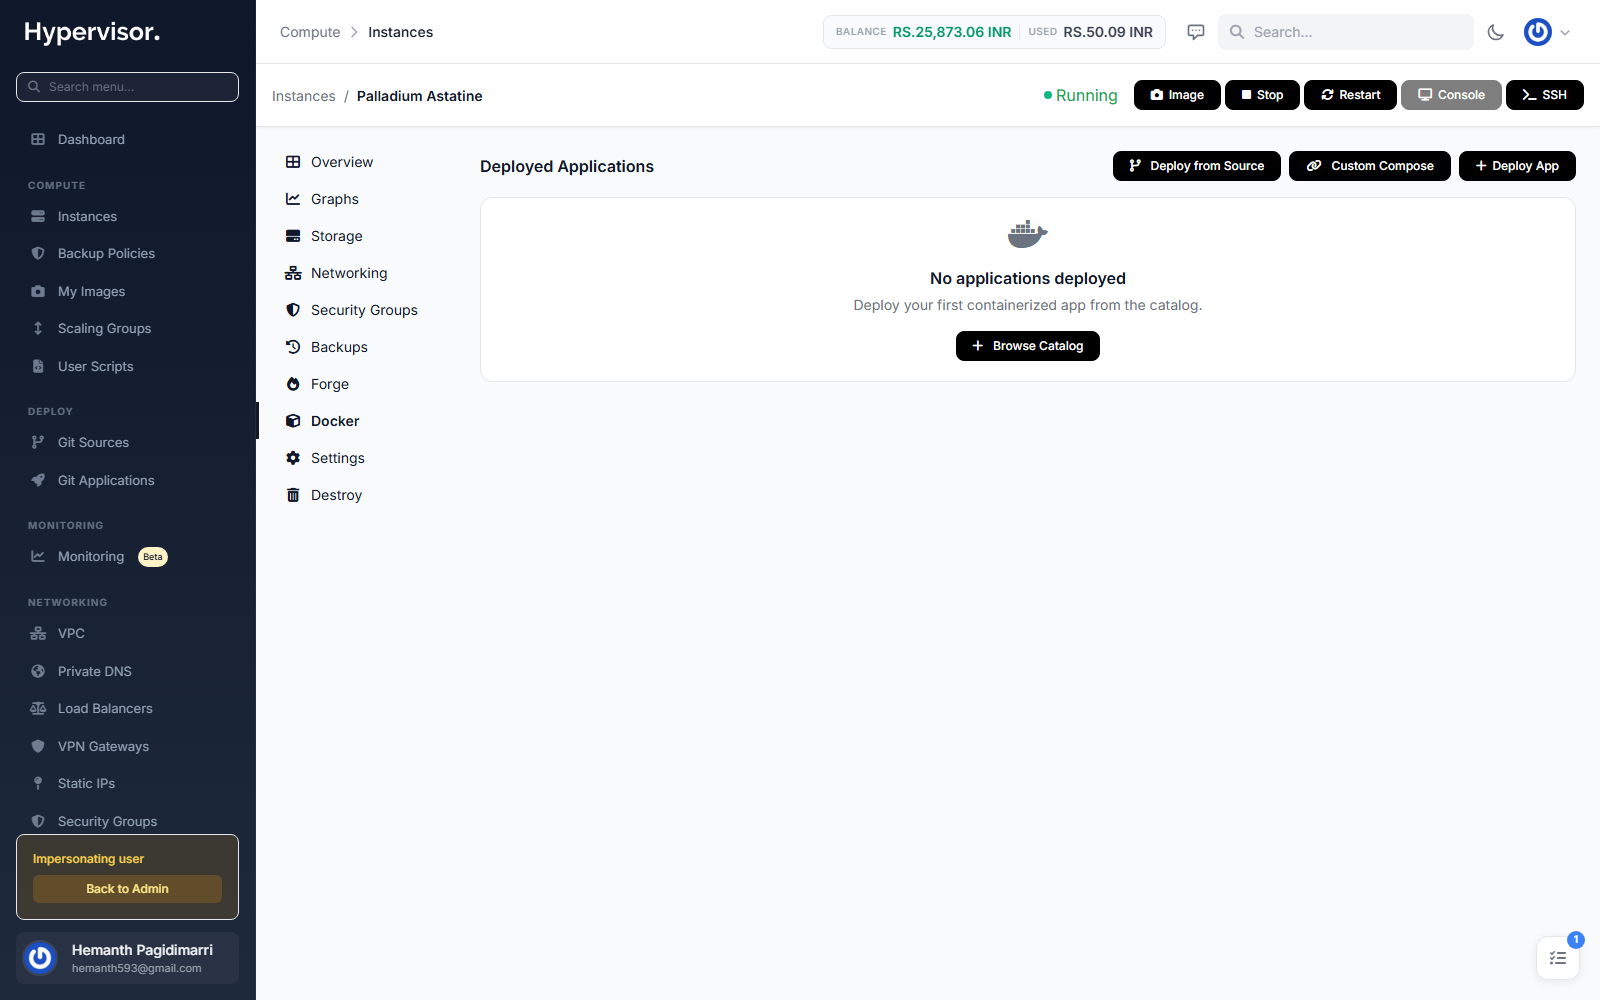Click the Graphs line chart icon
The height and width of the screenshot is (1000, 1600).
pyautogui.click(x=293, y=199)
